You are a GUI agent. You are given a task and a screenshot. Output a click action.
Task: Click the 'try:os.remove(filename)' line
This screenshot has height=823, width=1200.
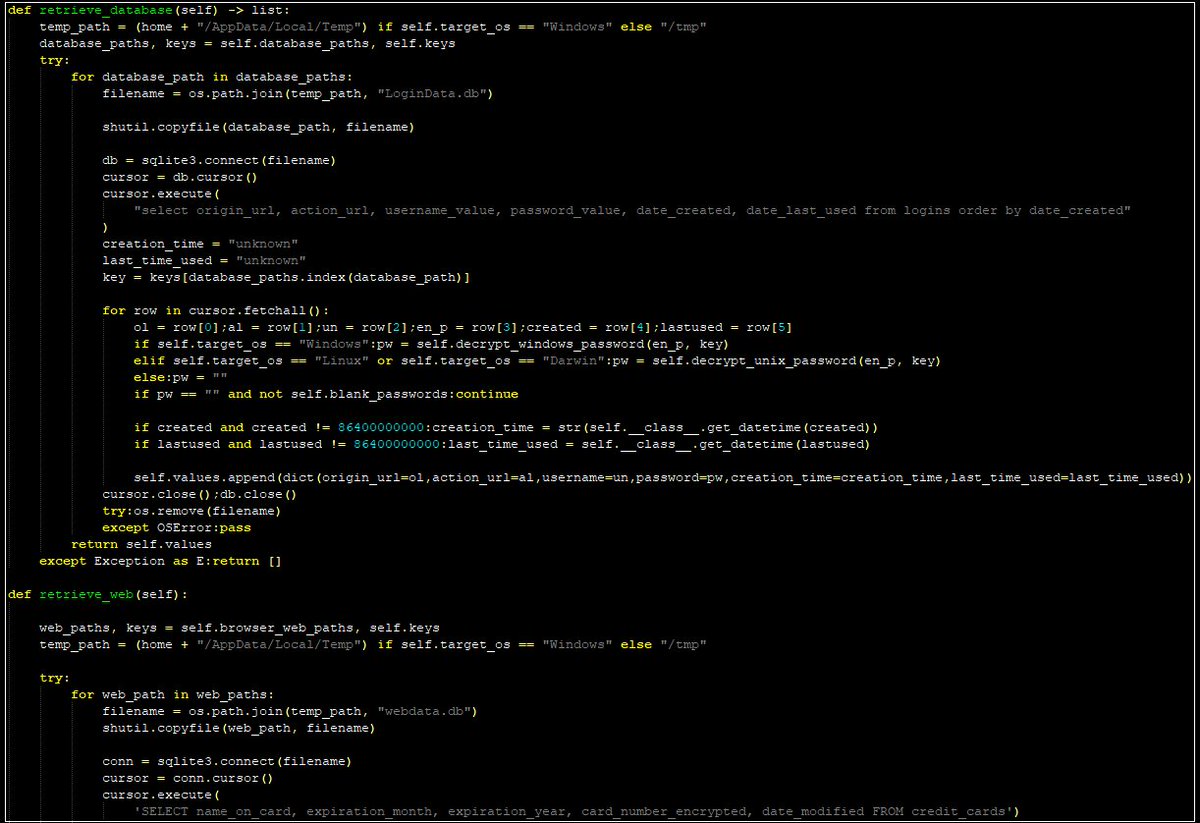pos(192,510)
